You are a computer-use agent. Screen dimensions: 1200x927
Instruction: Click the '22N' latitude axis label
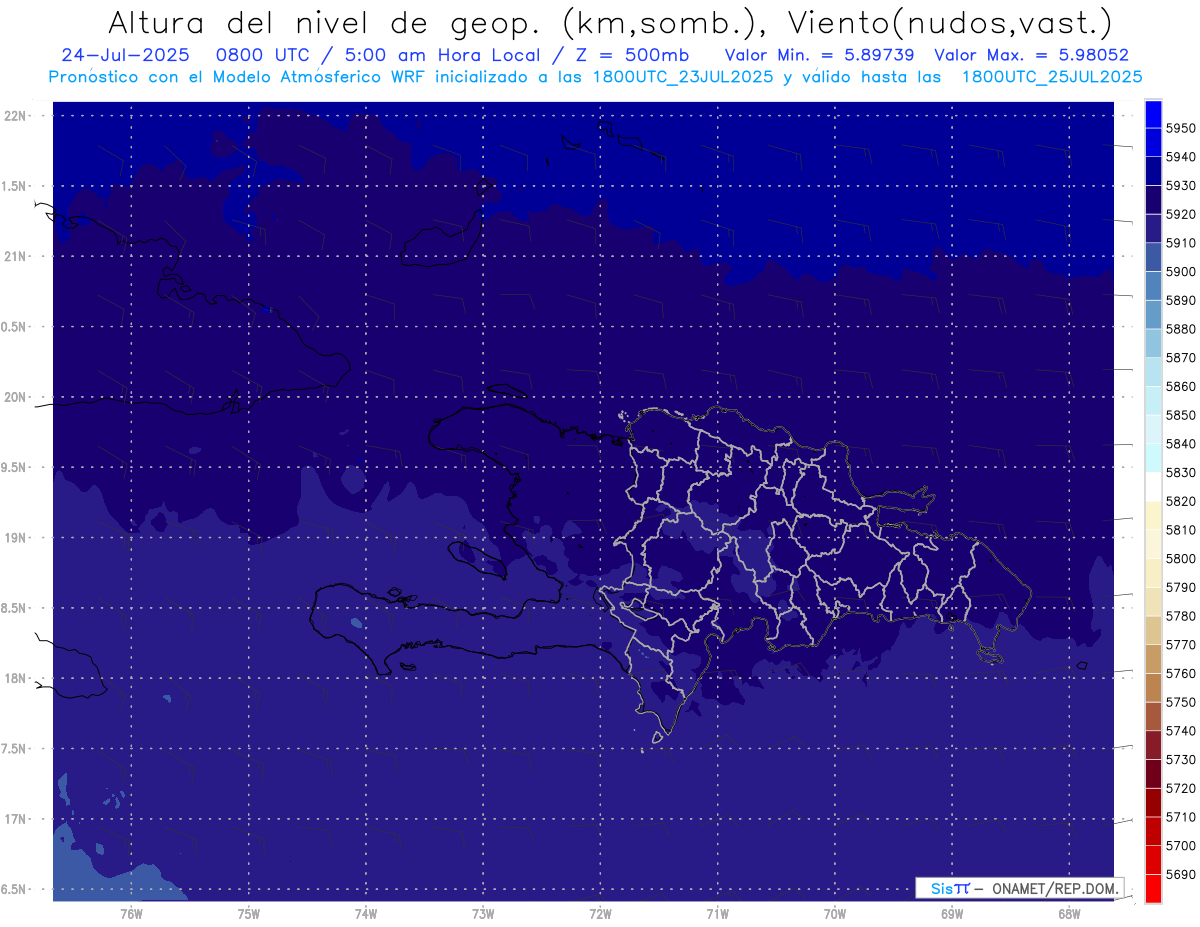click(15, 116)
